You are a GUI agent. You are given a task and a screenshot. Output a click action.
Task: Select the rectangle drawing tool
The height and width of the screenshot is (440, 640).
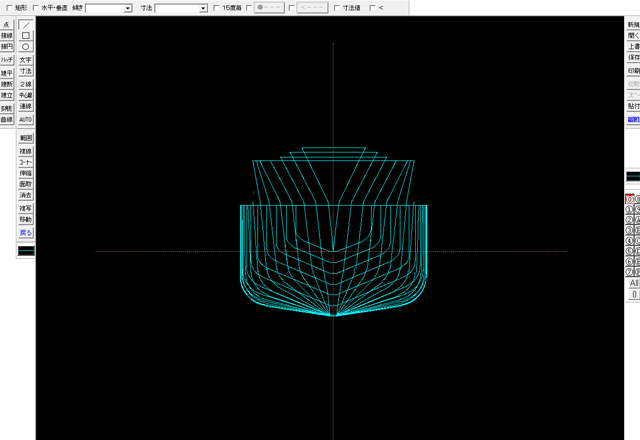point(26,36)
